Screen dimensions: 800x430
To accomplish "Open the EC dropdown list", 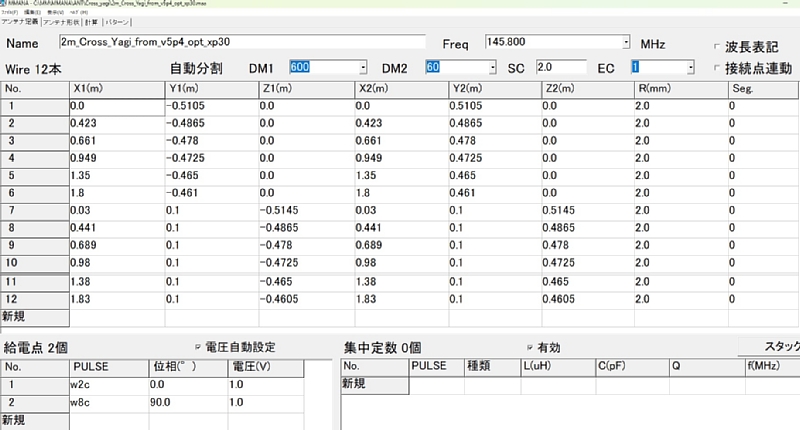I will tap(691, 67).
